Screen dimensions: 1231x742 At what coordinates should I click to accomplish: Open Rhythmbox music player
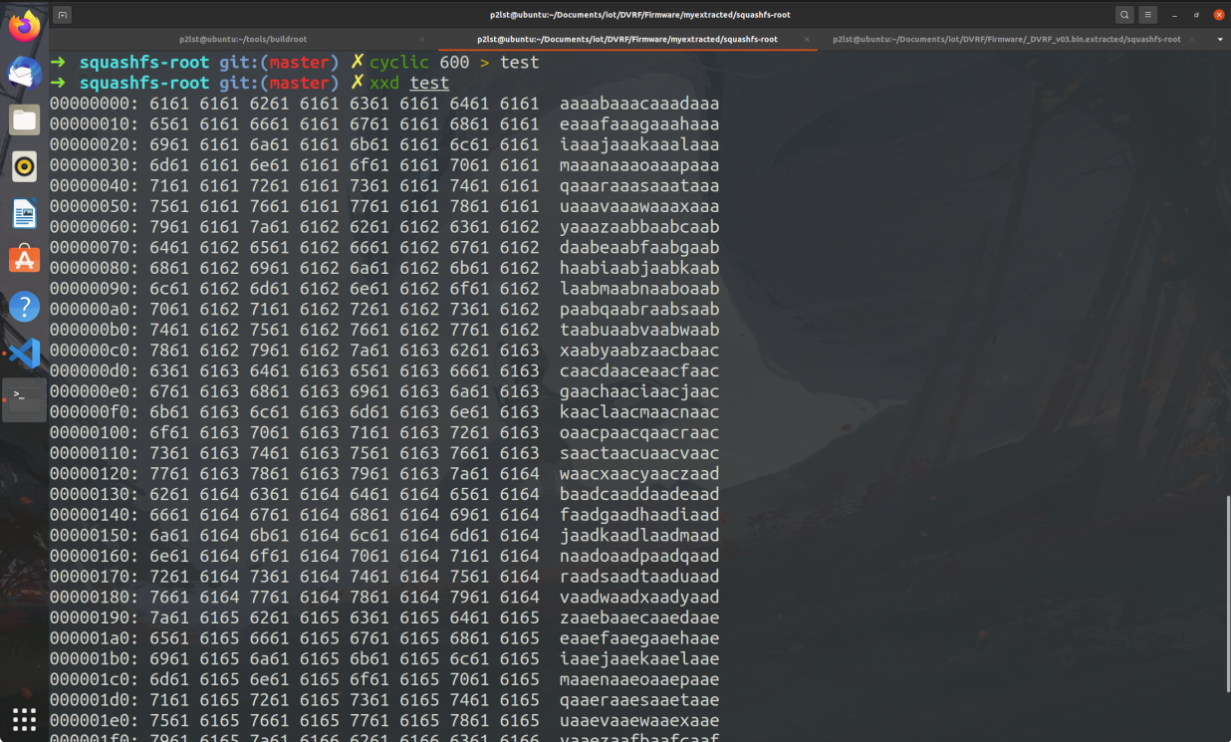point(24,167)
